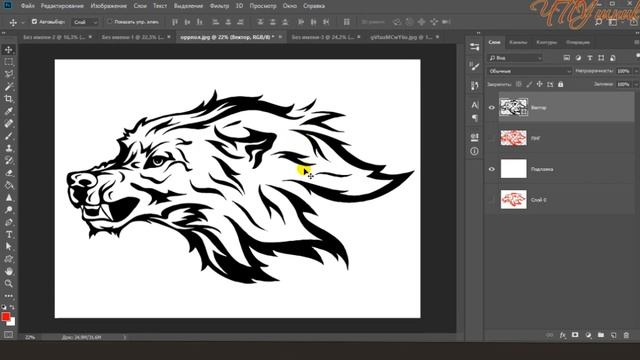The image size is (640, 360).
Task: Select the Pen tool
Action: pos(9,222)
